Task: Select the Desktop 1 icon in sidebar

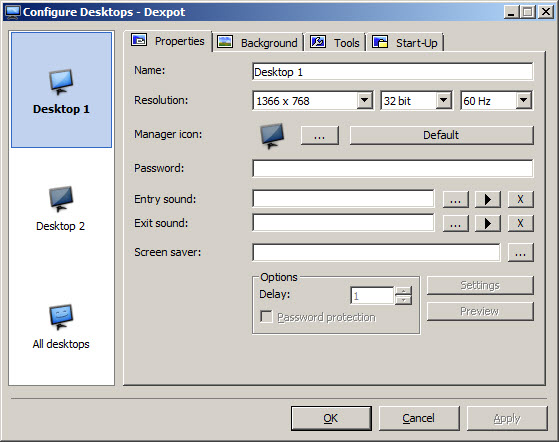Action: 61,82
